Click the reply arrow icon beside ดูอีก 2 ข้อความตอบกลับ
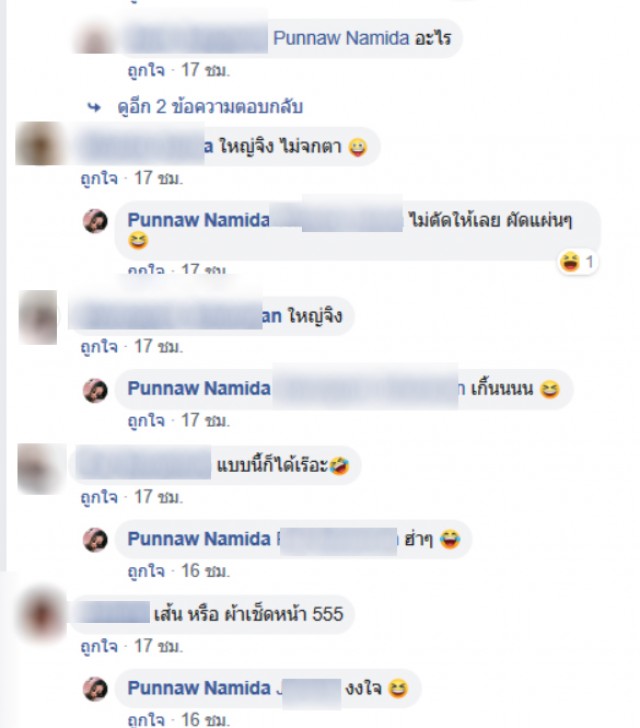Viewport: 640px width, 728px height. (94, 108)
